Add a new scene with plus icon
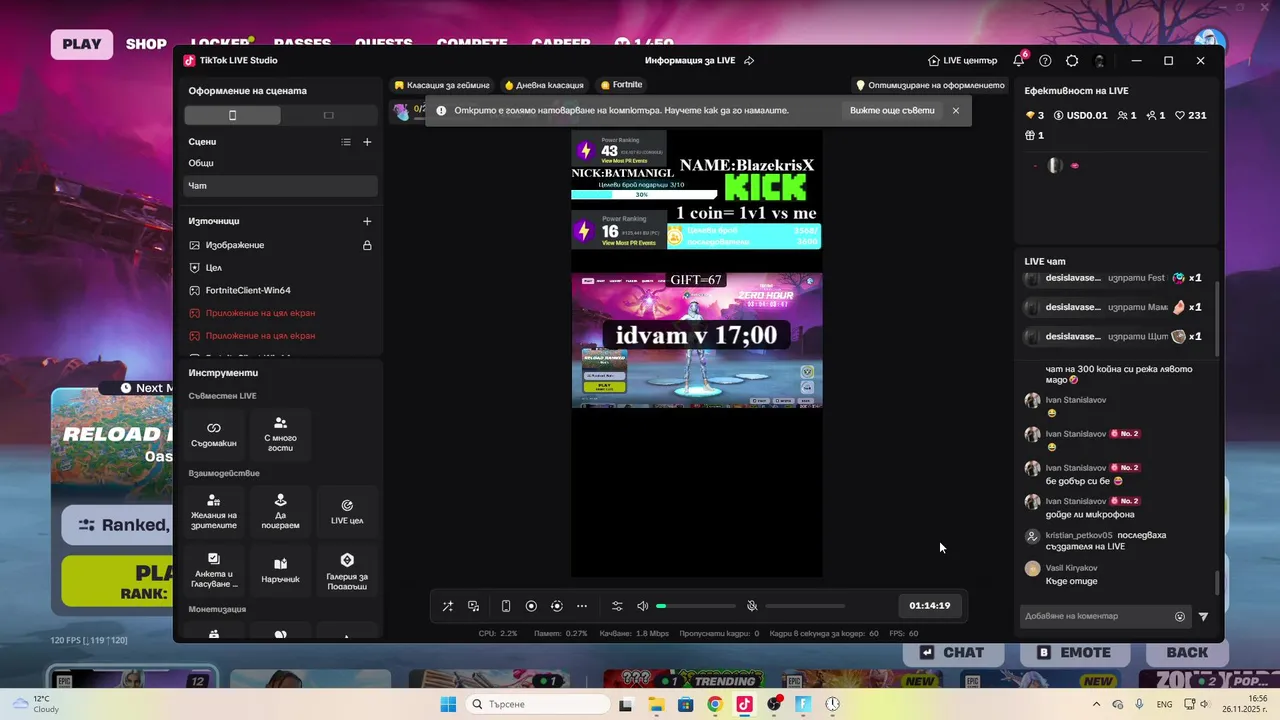 click(367, 142)
